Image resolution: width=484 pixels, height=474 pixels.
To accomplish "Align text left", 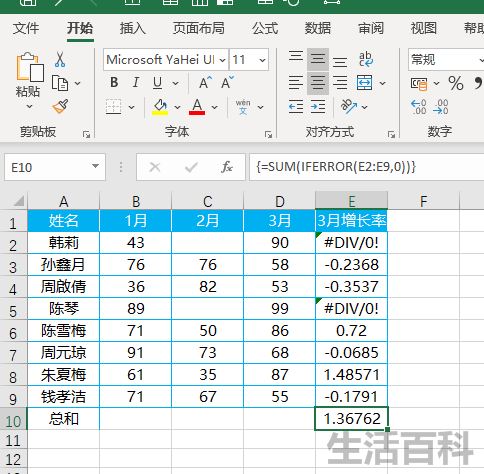I will tap(296, 83).
